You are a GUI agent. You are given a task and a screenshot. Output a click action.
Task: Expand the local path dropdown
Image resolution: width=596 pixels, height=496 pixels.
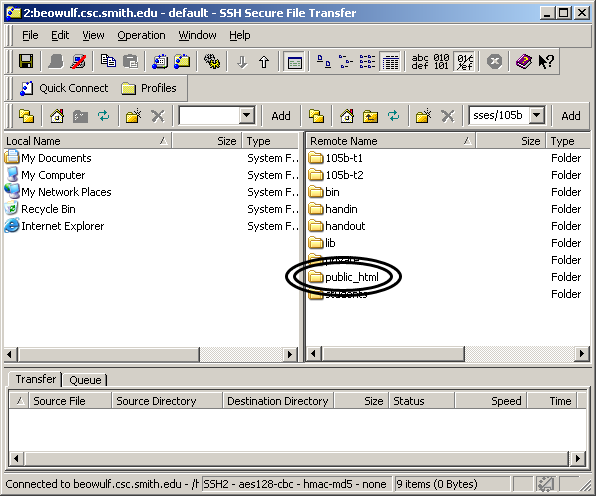coord(247,116)
